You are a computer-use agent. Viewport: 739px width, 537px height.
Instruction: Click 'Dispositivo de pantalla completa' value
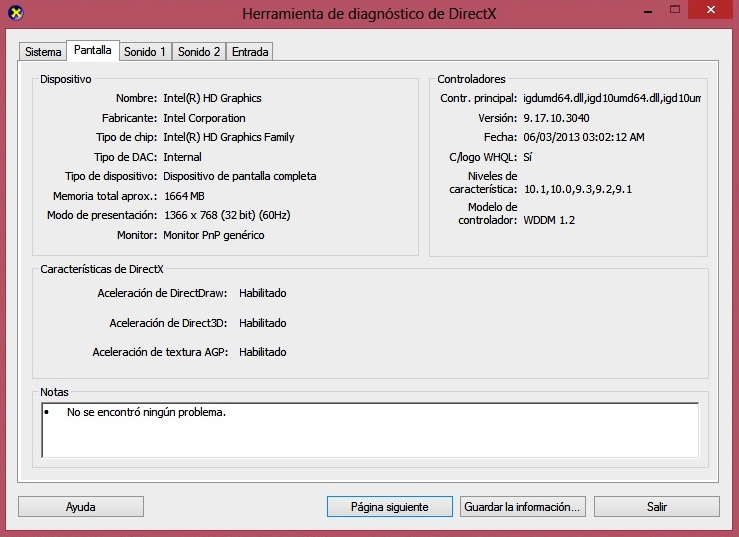pyautogui.click(x=239, y=176)
